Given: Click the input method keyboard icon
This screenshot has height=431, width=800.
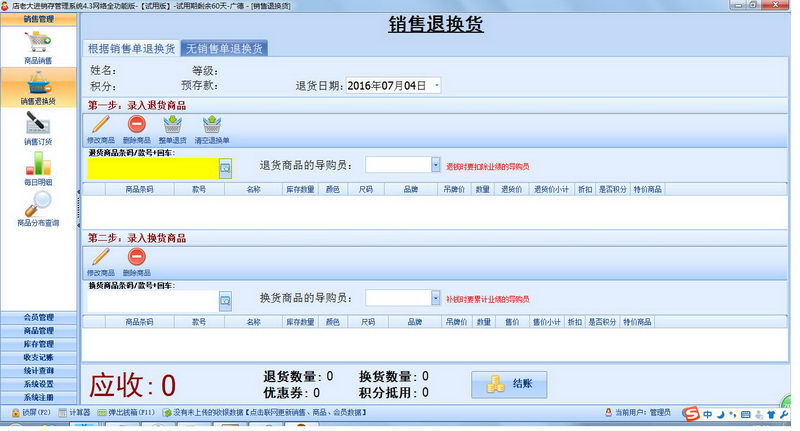Looking at the screenshot, I should [745, 414].
